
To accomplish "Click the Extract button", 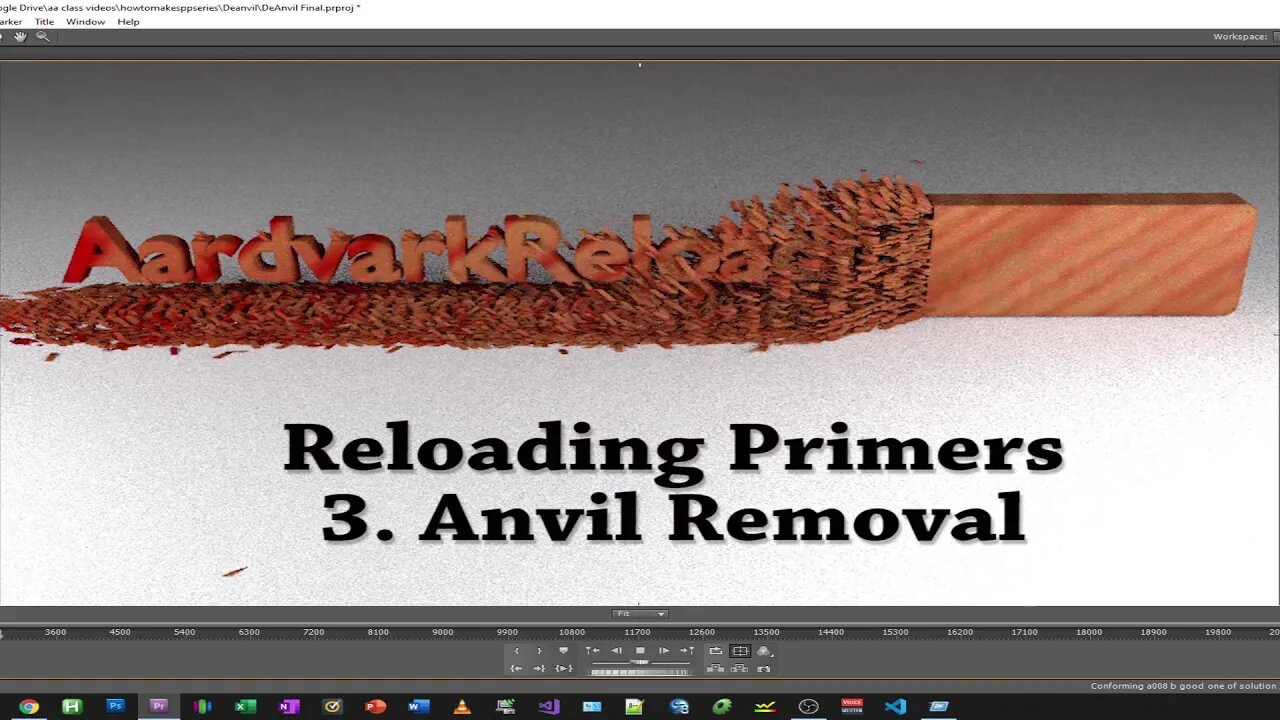I will click(x=740, y=668).
